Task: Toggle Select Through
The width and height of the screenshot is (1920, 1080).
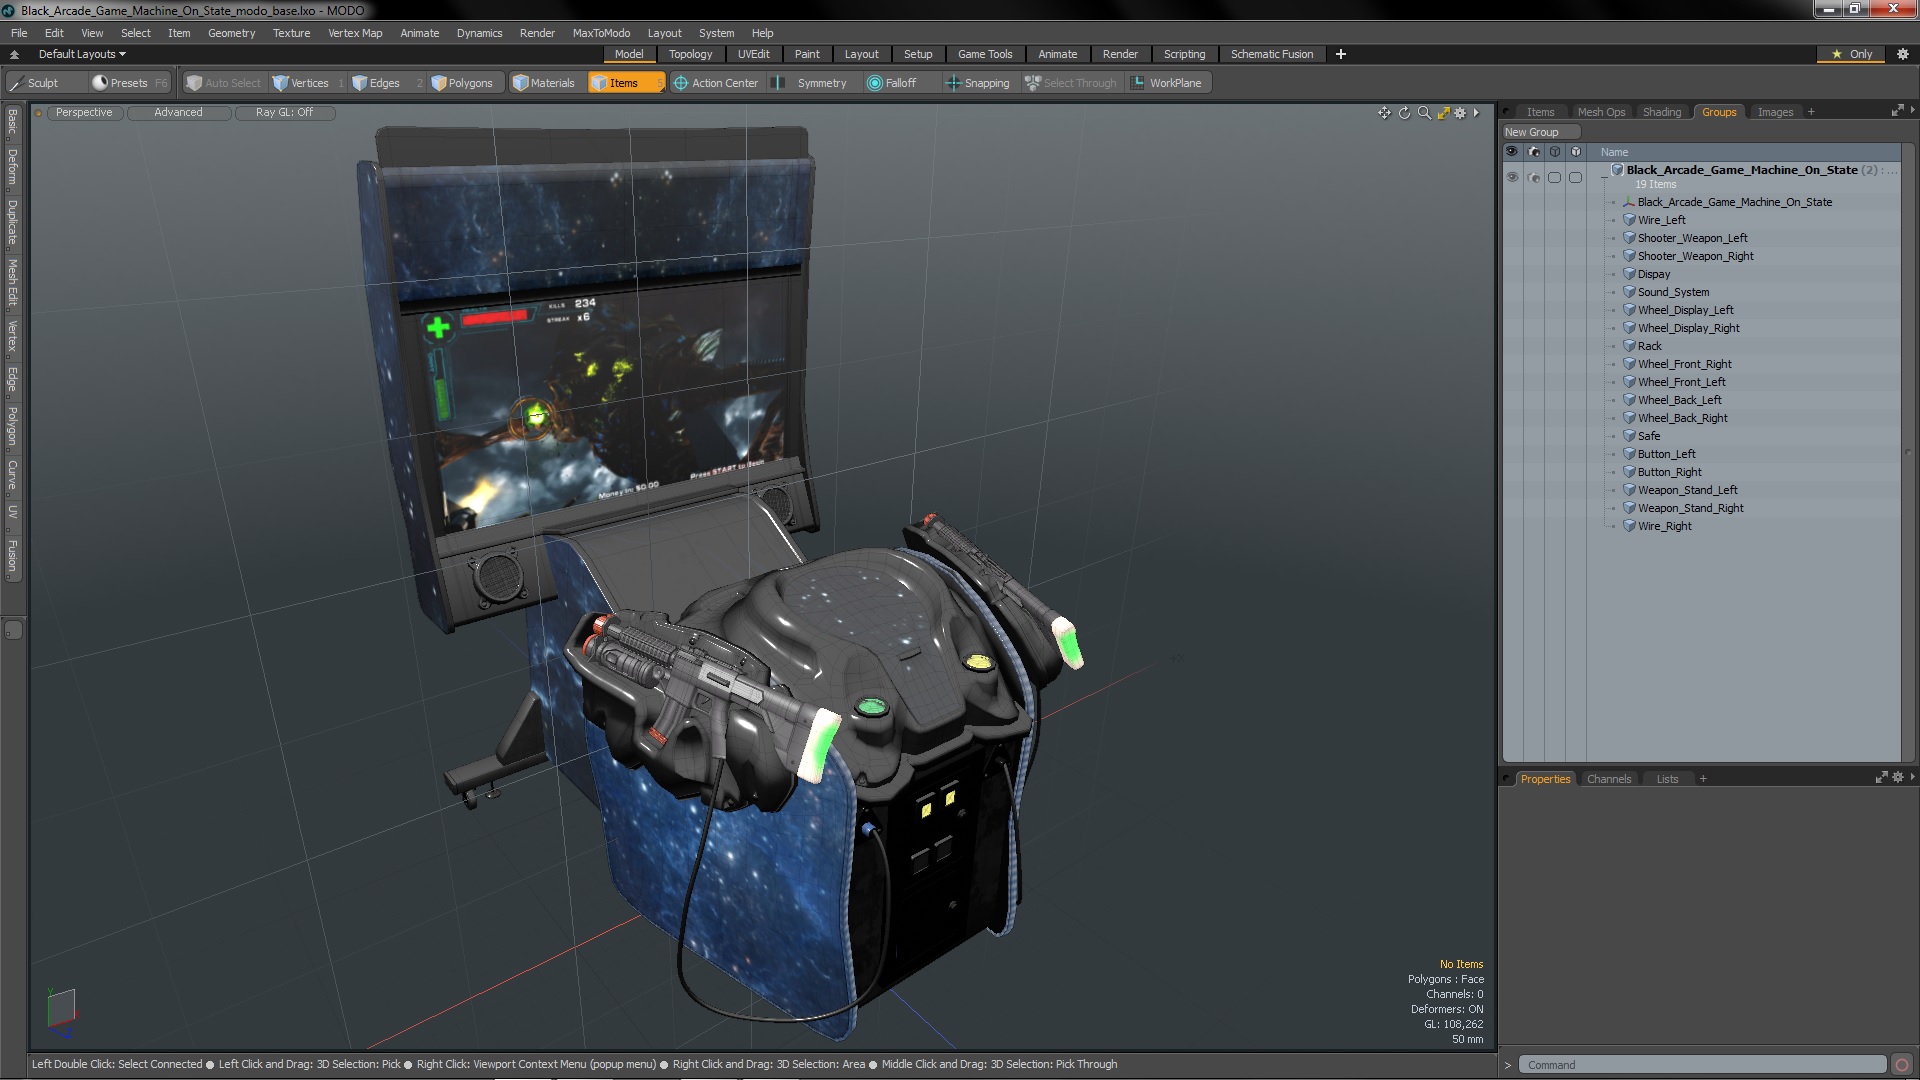Action: click(1071, 83)
